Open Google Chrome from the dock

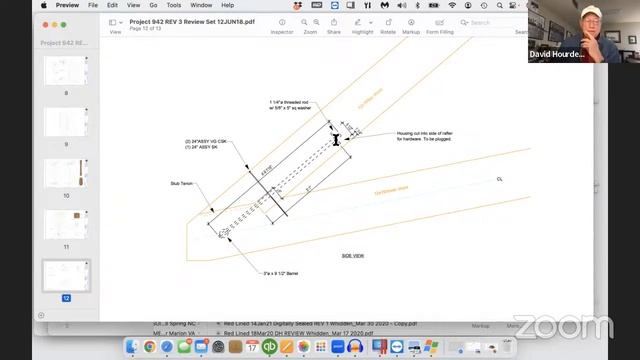(x=149, y=347)
